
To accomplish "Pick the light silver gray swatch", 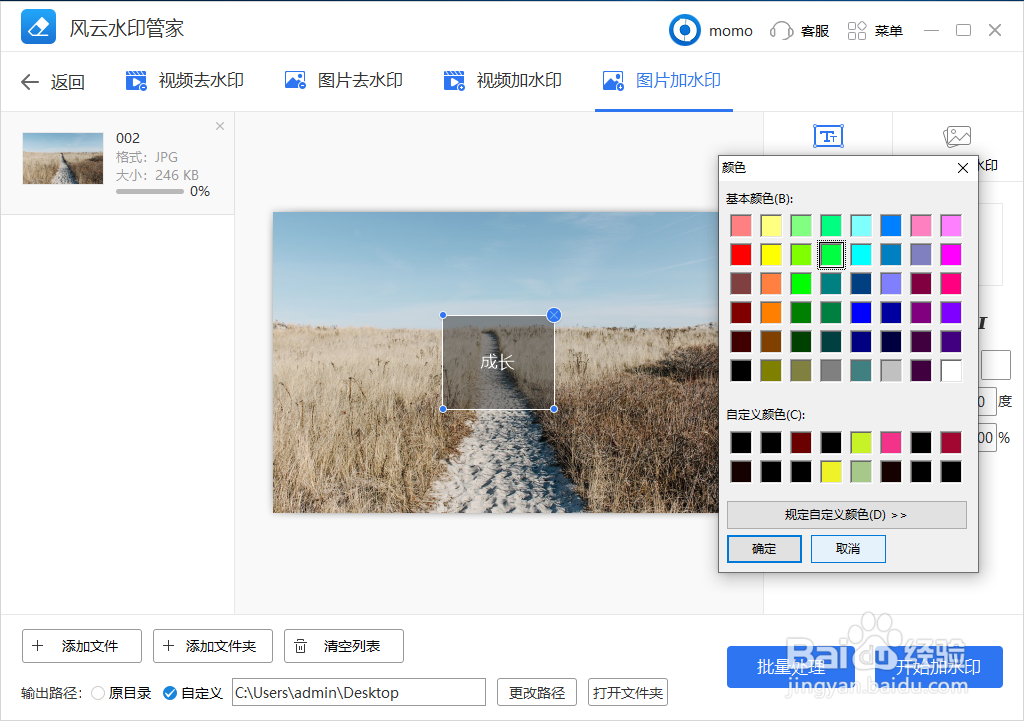I will coord(891,370).
